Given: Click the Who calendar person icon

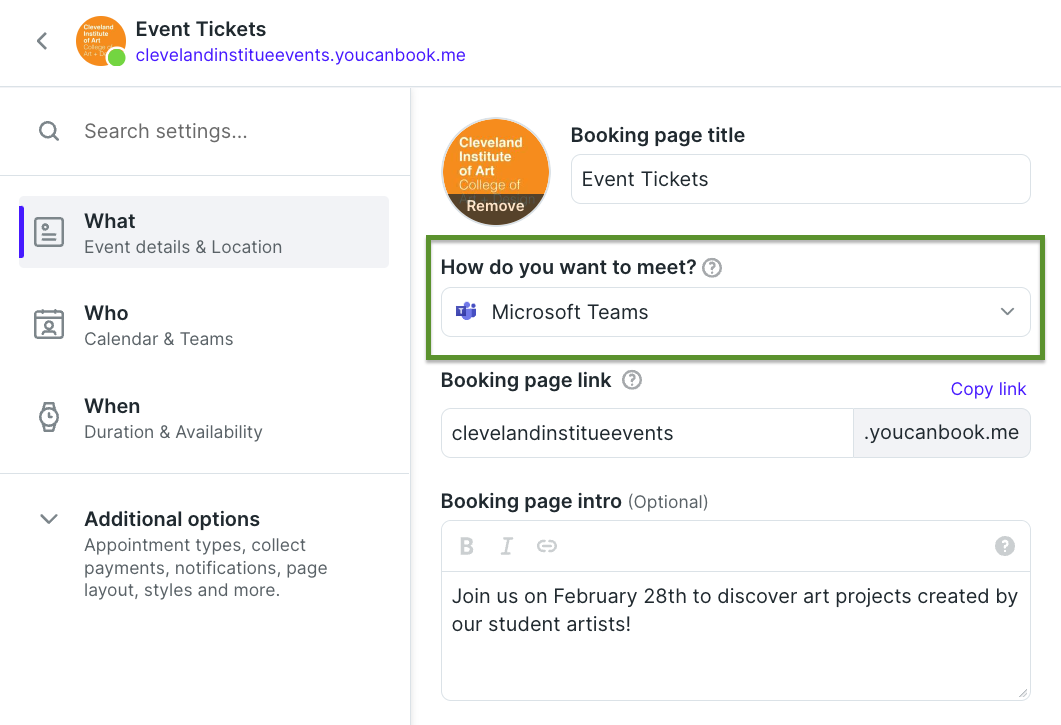Looking at the screenshot, I should pyautogui.click(x=49, y=324).
